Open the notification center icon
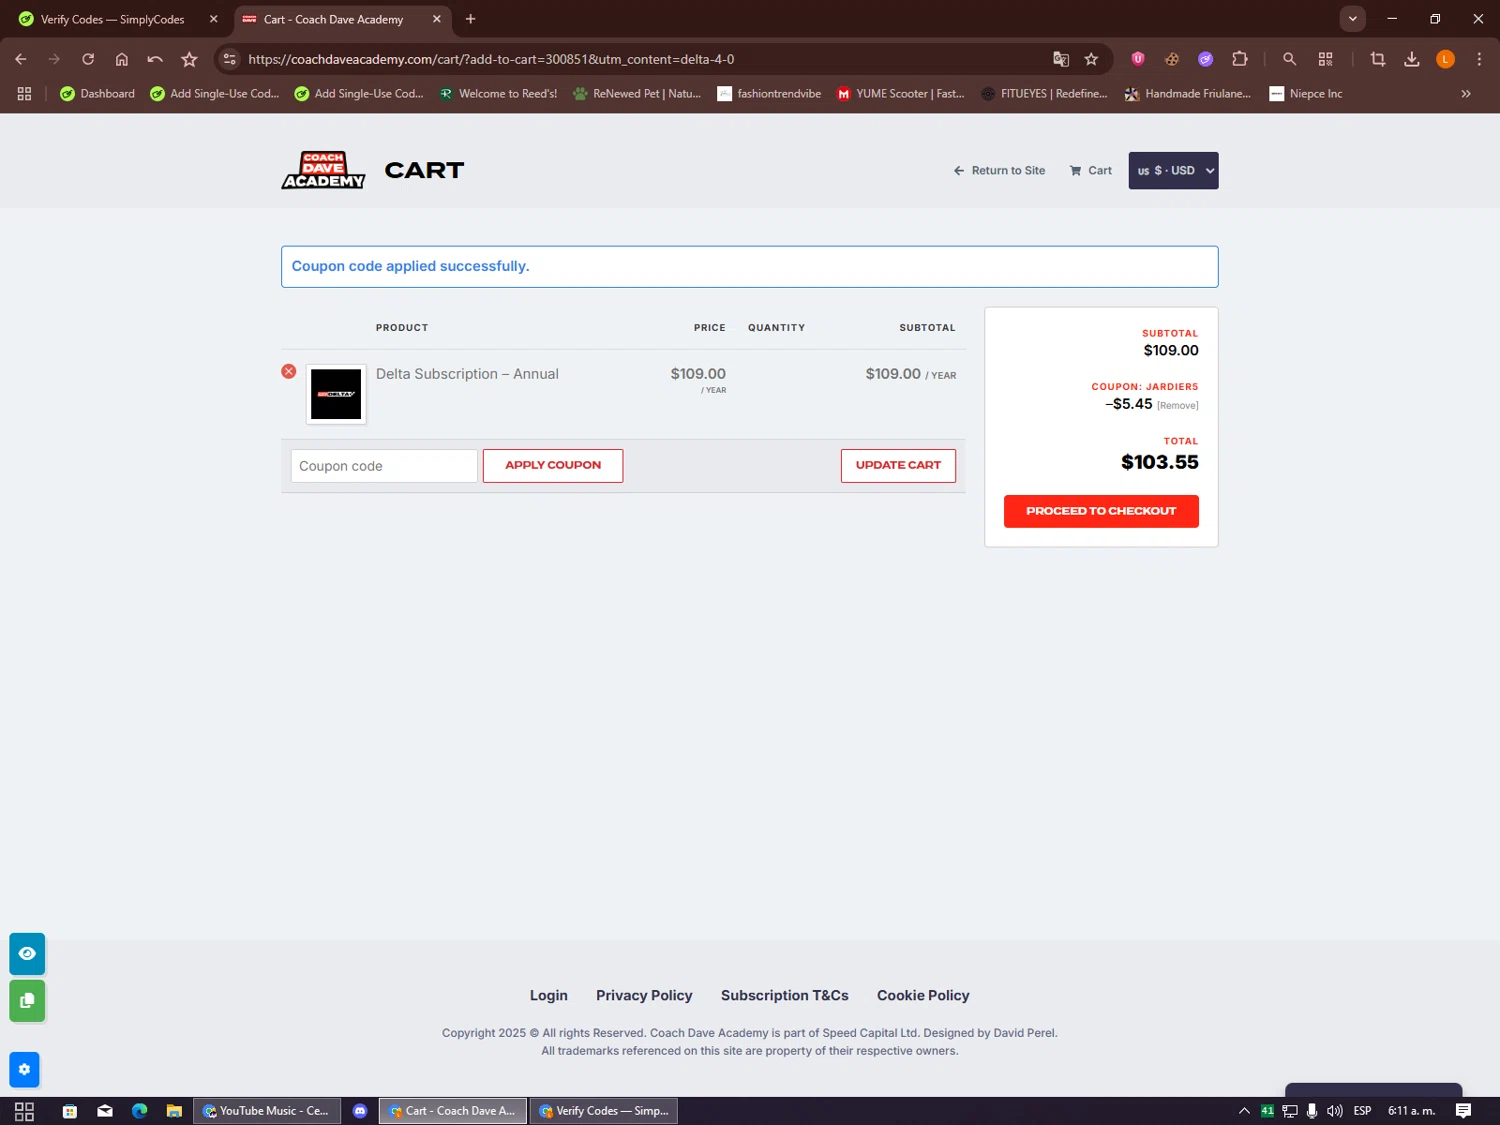The height and width of the screenshot is (1125, 1500). tap(1463, 1111)
